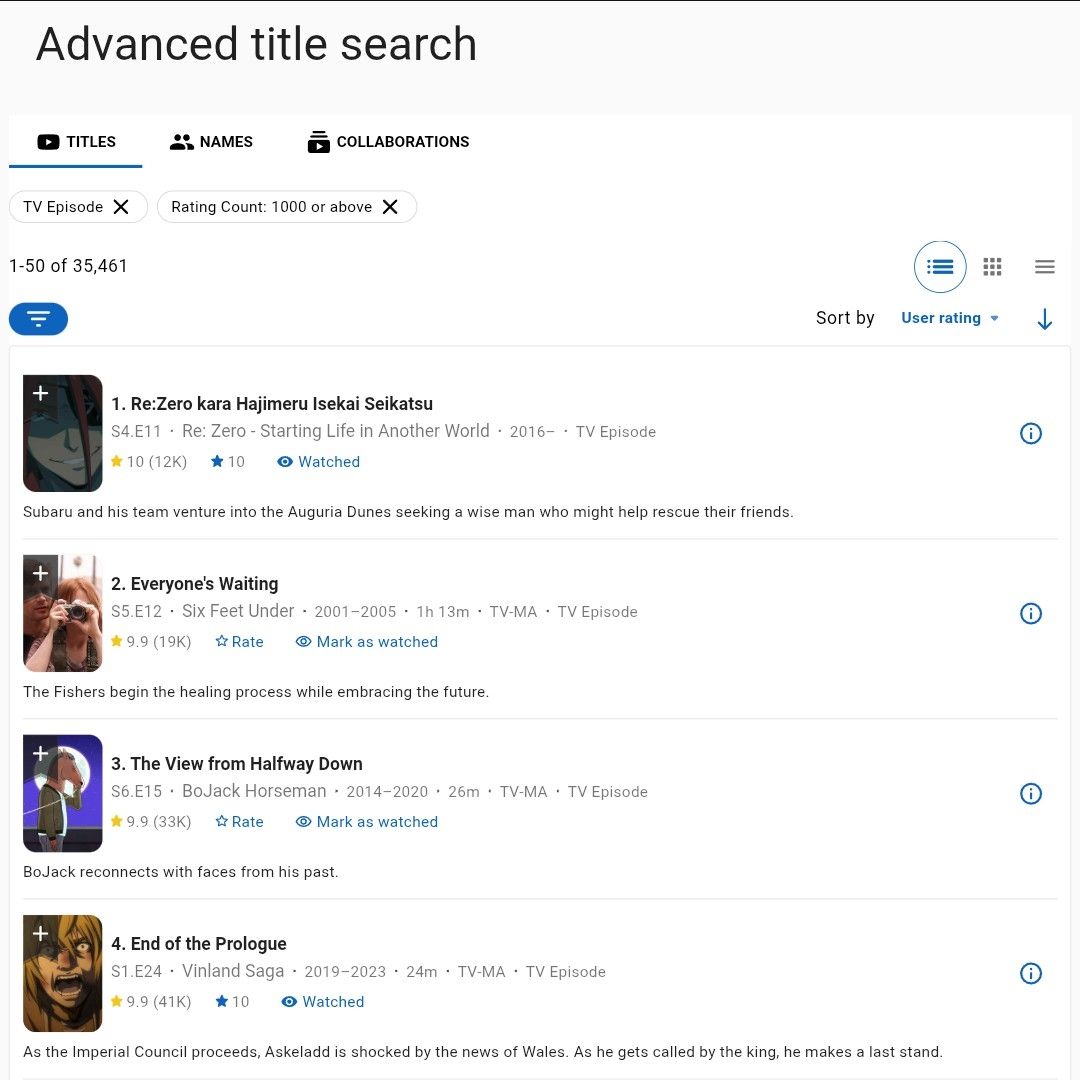Add The View from Halfway Down to watchlist

[x=41, y=753]
